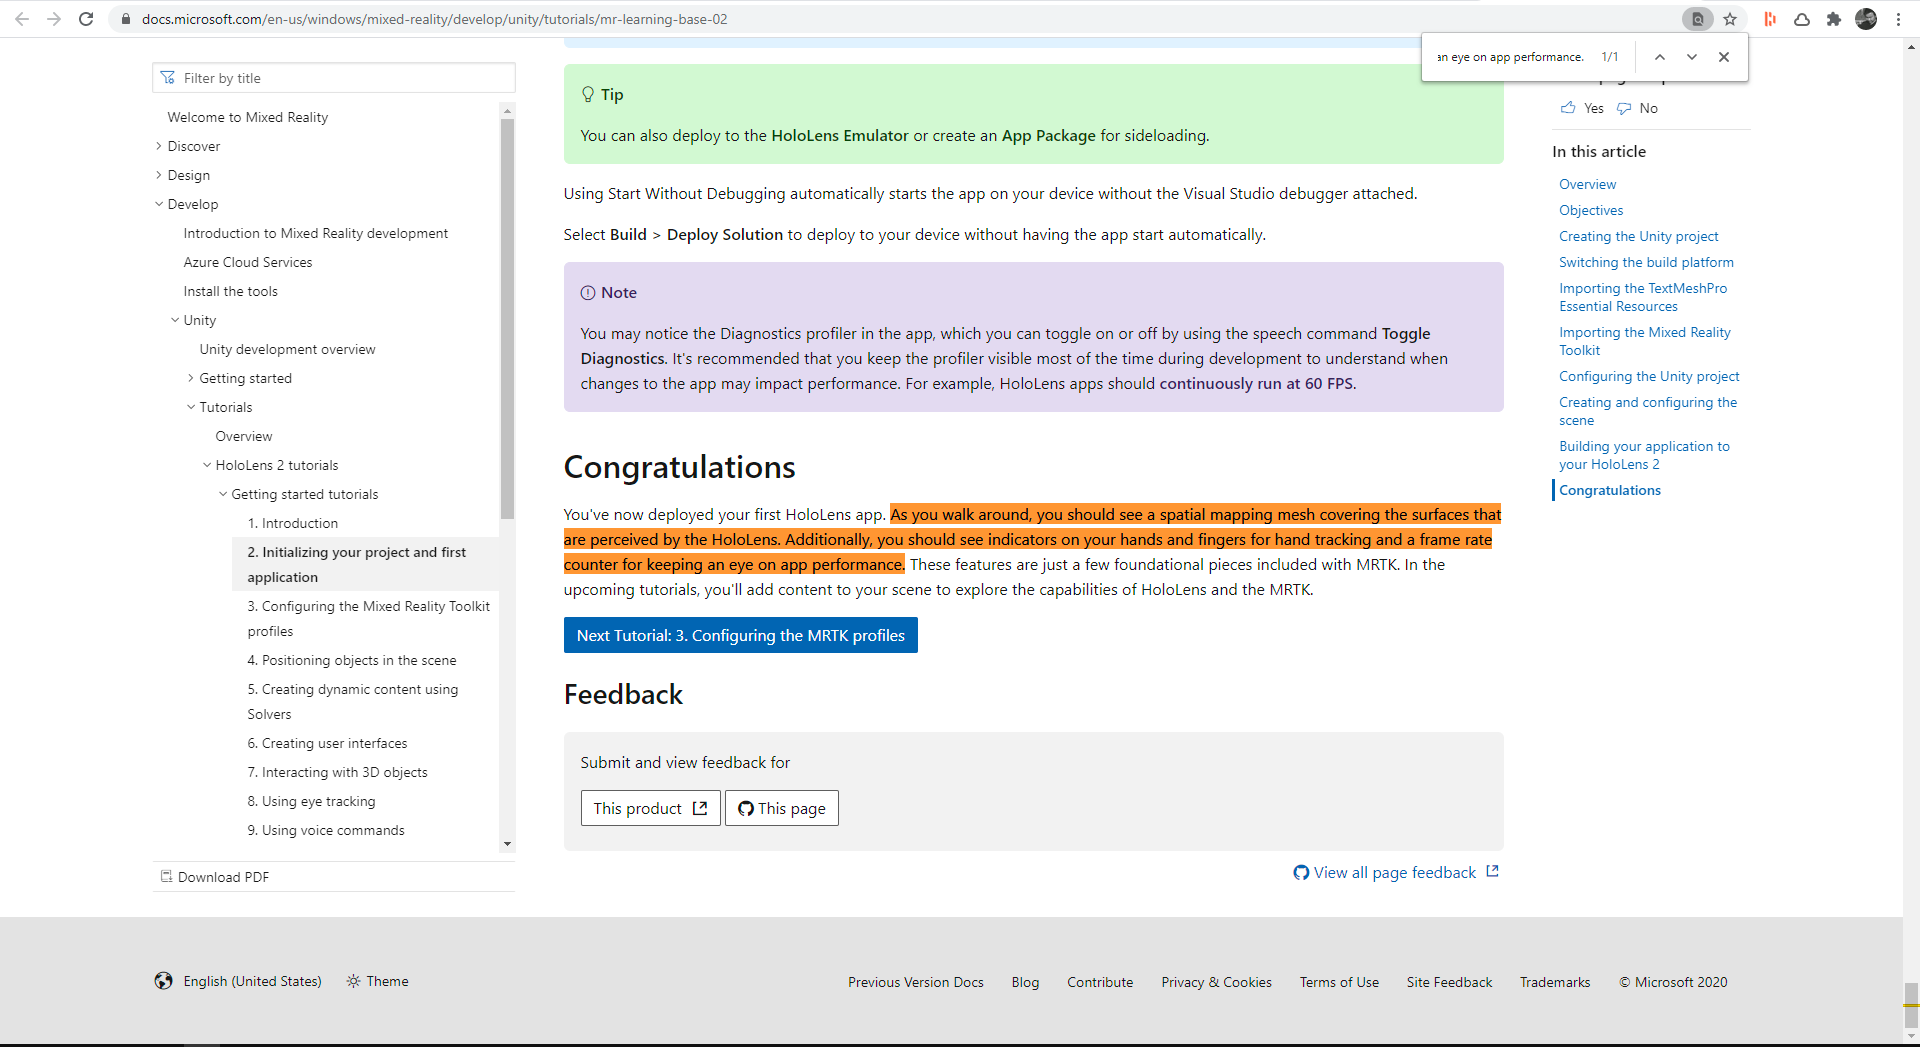Jump to next find match with the down chevron
The height and width of the screenshot is (1047, 1920).
pyautogui.click(x=1691, y=57)
